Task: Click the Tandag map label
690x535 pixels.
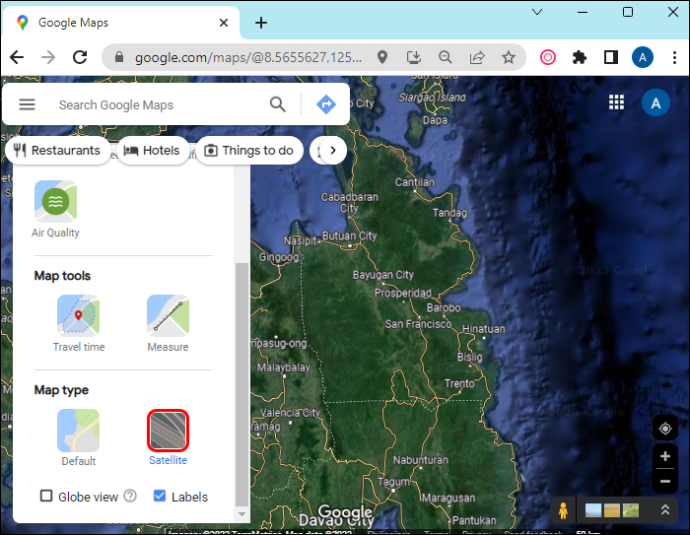Action: [x=450, y=213]
